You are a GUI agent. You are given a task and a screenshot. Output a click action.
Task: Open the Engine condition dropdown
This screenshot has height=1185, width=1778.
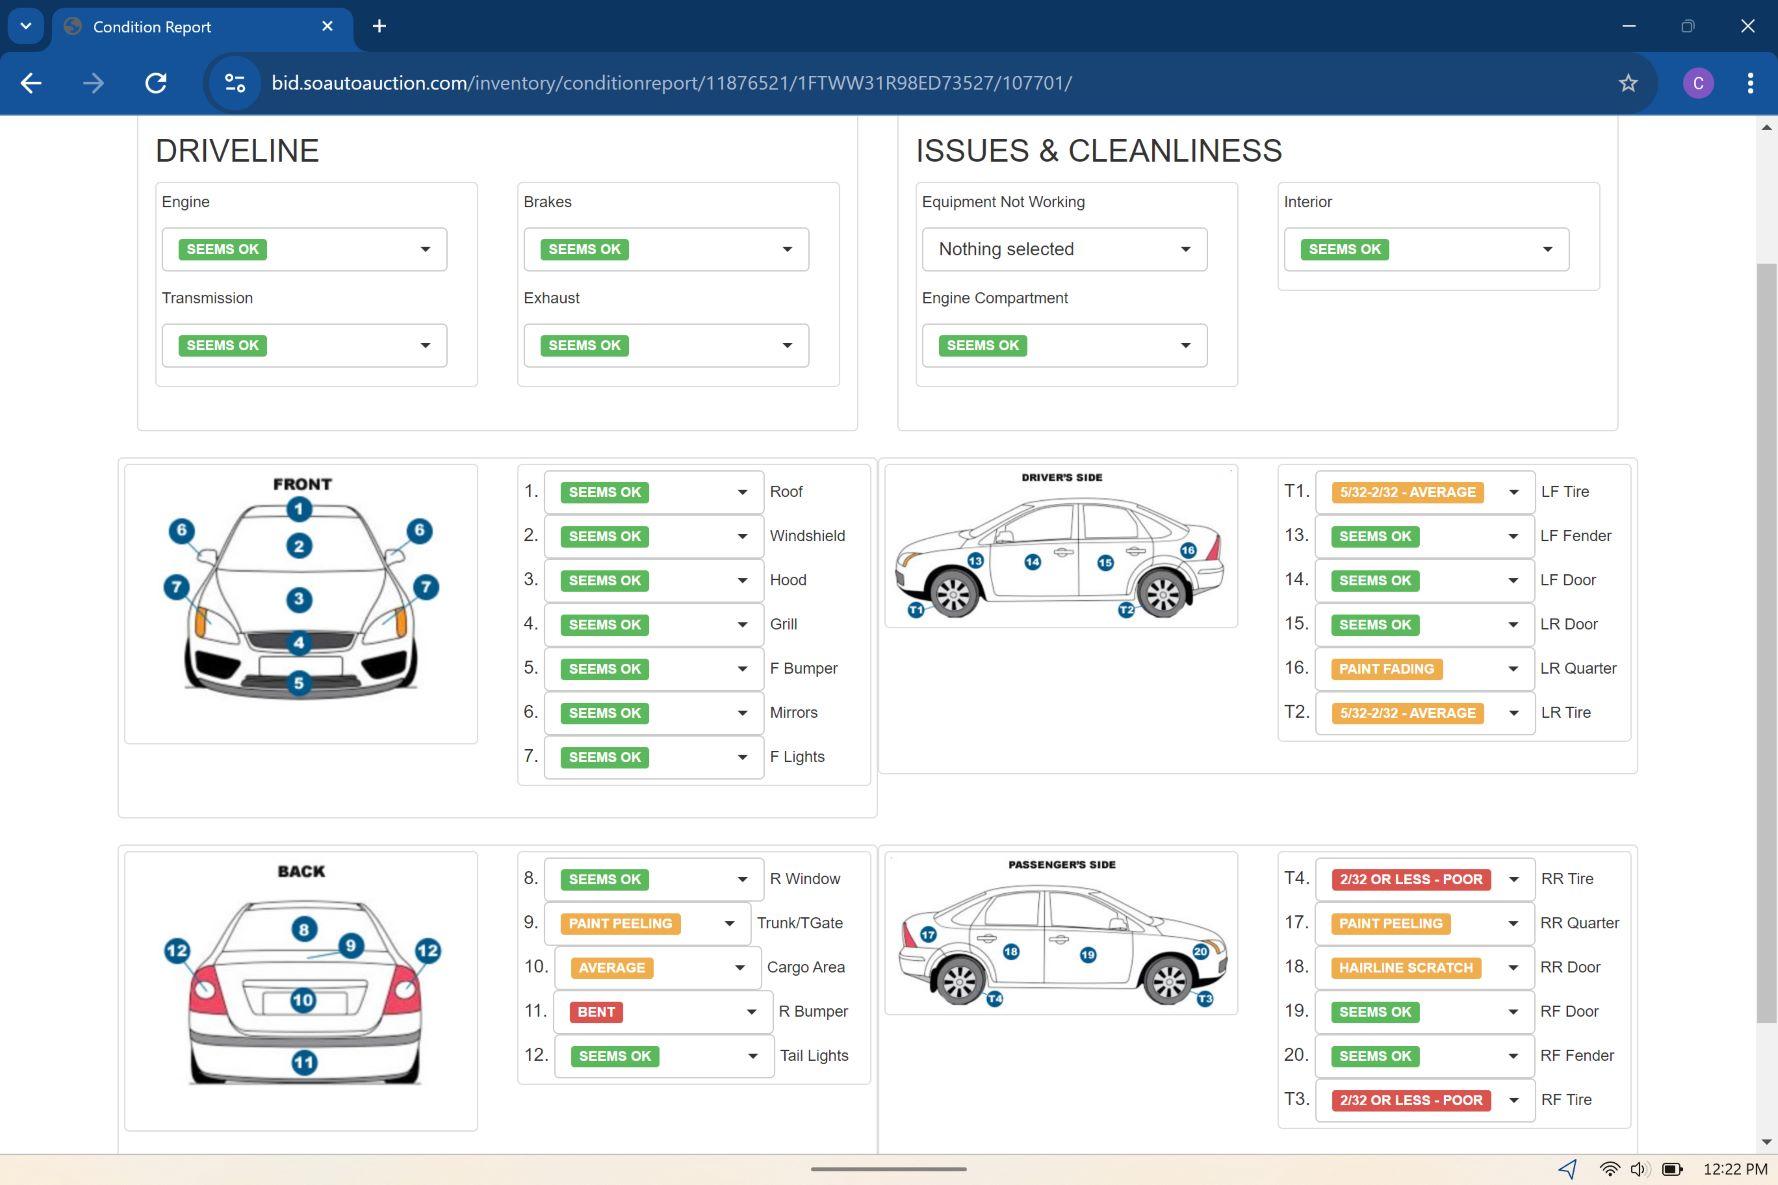click(x=304, y=249)
